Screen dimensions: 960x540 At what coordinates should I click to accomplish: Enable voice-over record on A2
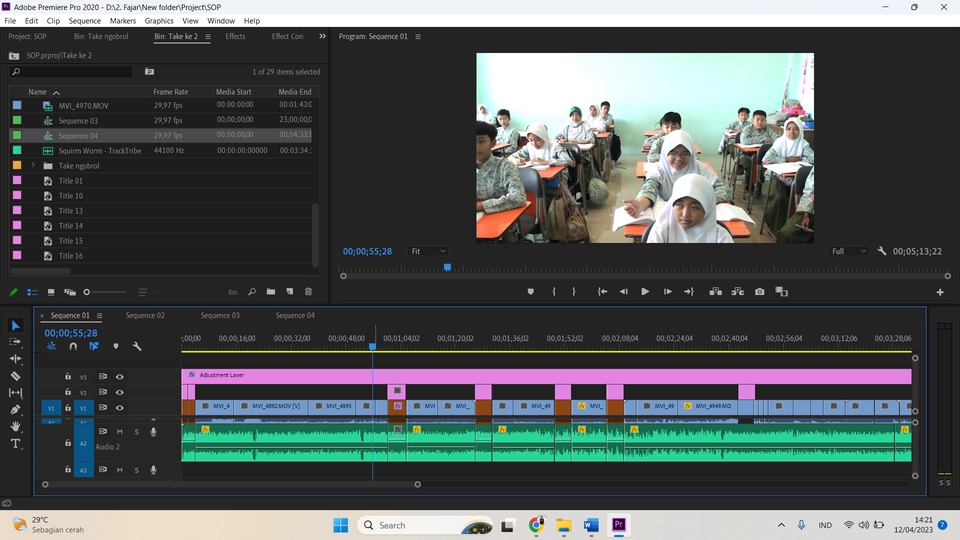153,432
